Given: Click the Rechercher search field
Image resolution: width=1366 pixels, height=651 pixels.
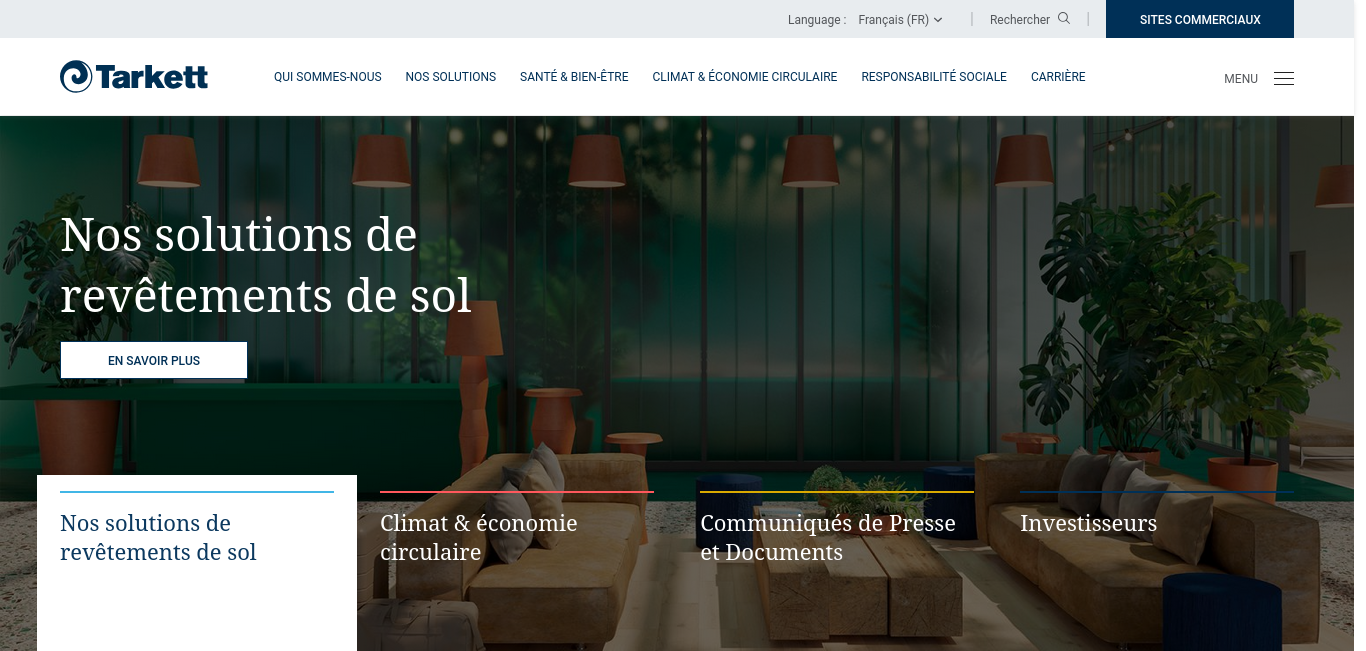Looking at the screenshot, I should [x=1030, y=19].
